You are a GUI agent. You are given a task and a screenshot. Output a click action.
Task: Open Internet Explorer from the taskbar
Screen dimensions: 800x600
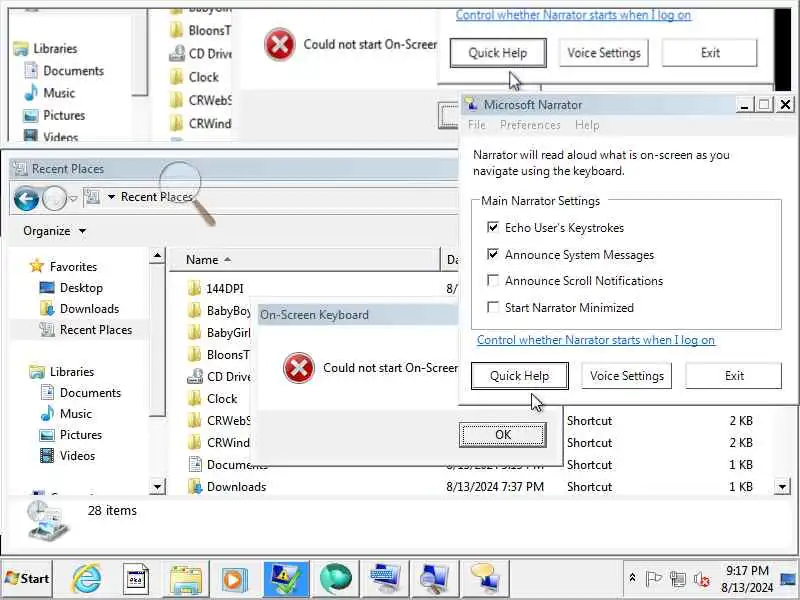point(86,579)
